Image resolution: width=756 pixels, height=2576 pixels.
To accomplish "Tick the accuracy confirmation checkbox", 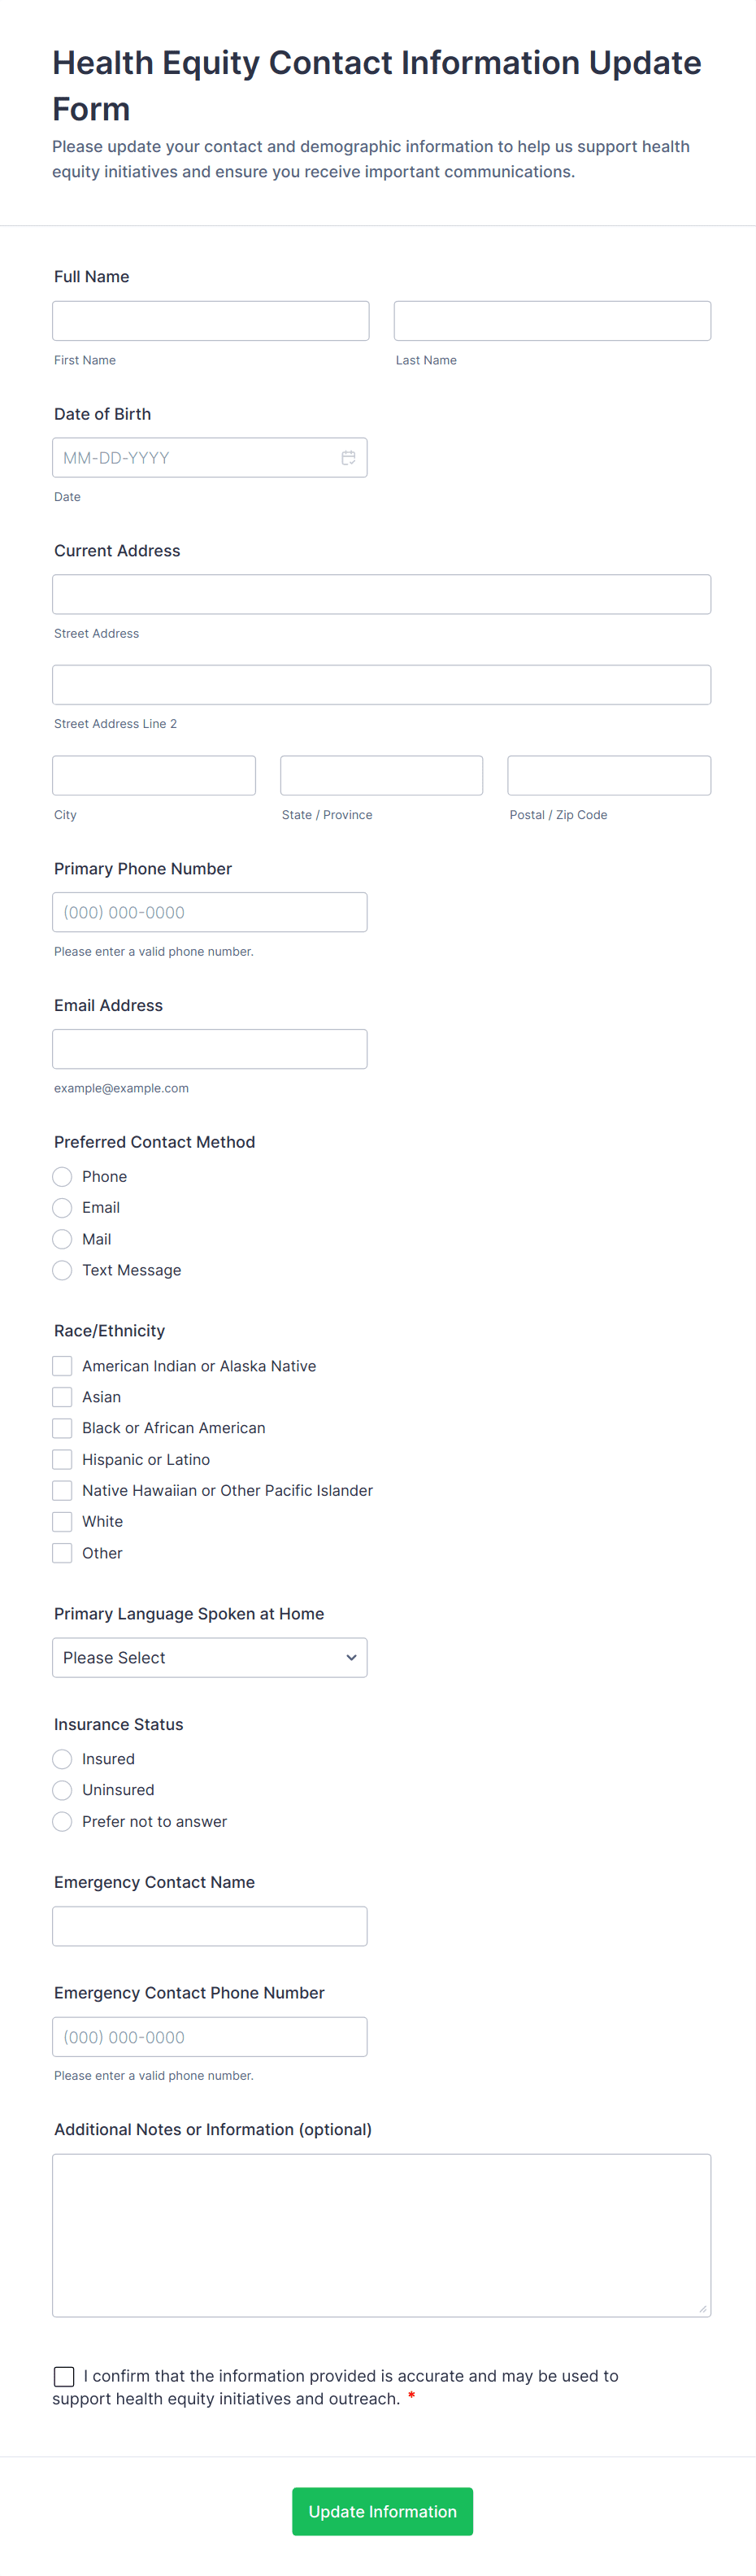I will [64, 2376].
